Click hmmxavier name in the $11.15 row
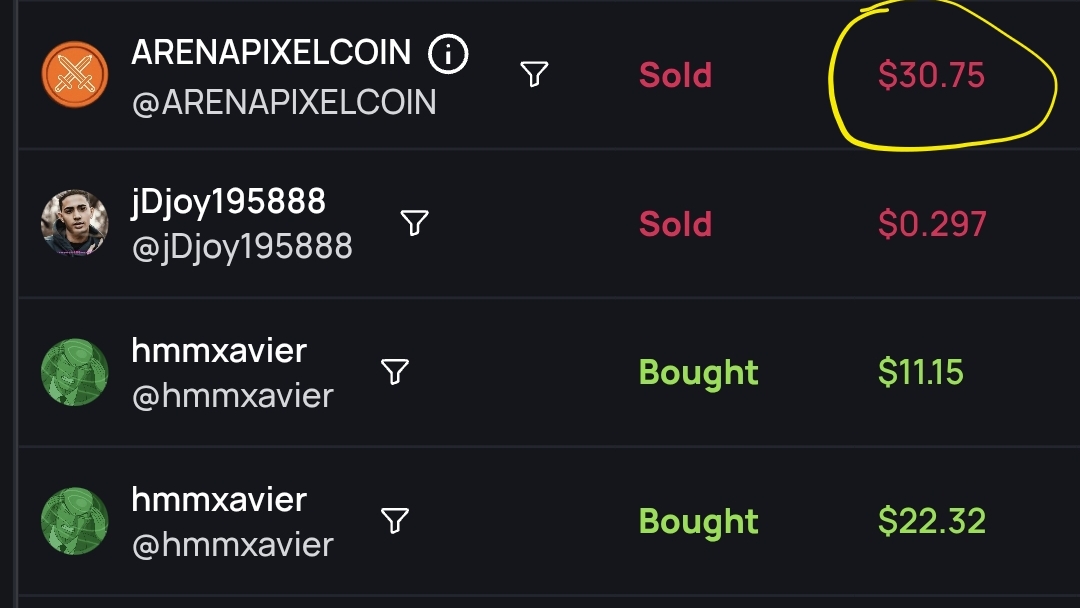 [x=219, y=351]
